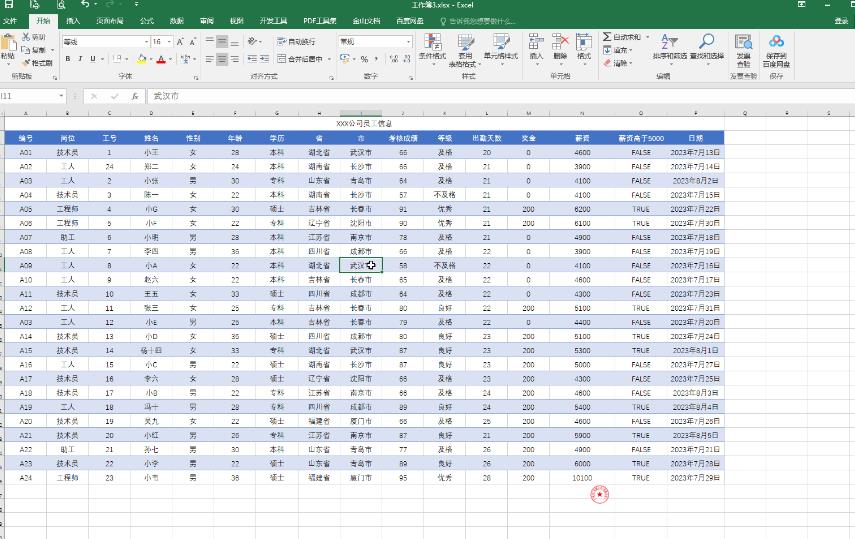
Task: Cut the selection with the scissors icon
Action: pyautogui.click(x=26, y=37)
